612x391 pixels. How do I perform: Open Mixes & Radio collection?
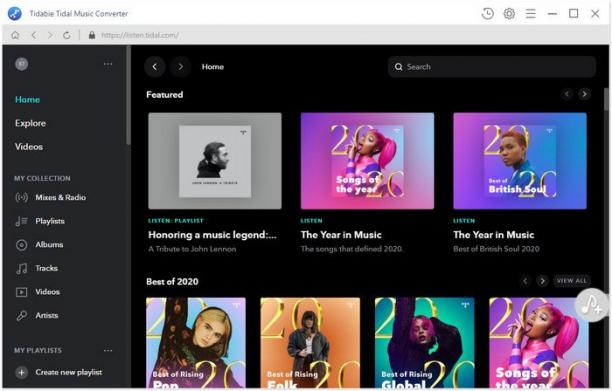pos(60,197)
